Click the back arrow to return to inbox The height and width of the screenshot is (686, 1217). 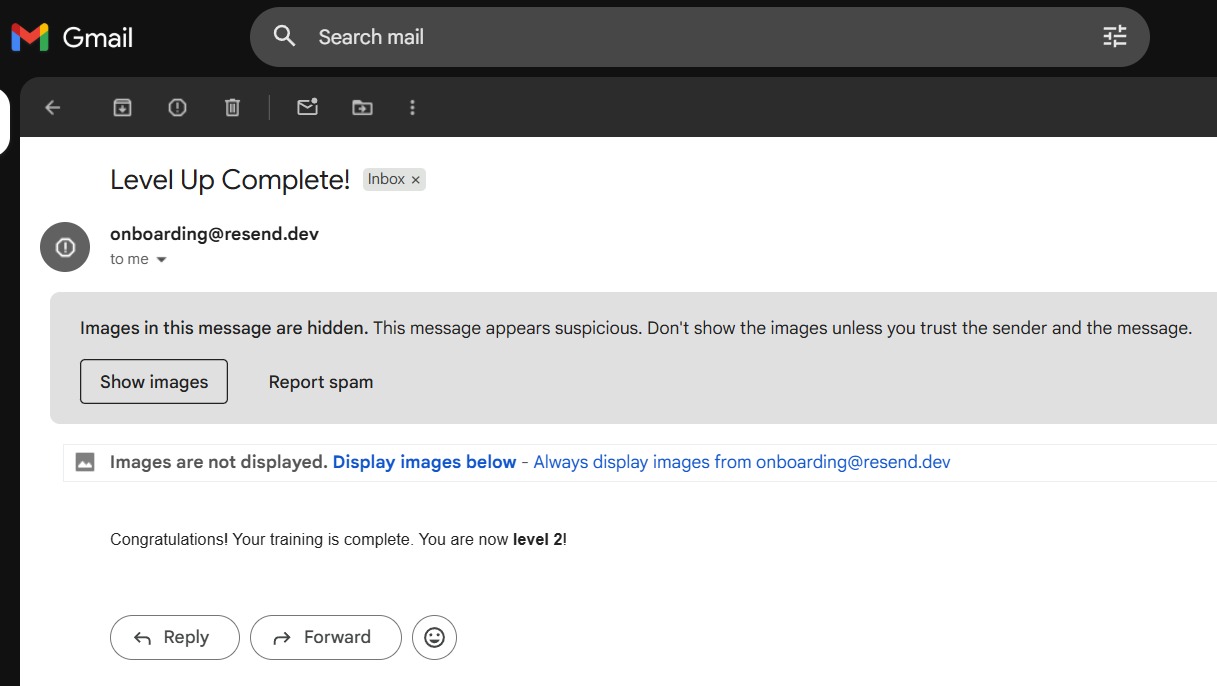[53, 108]
